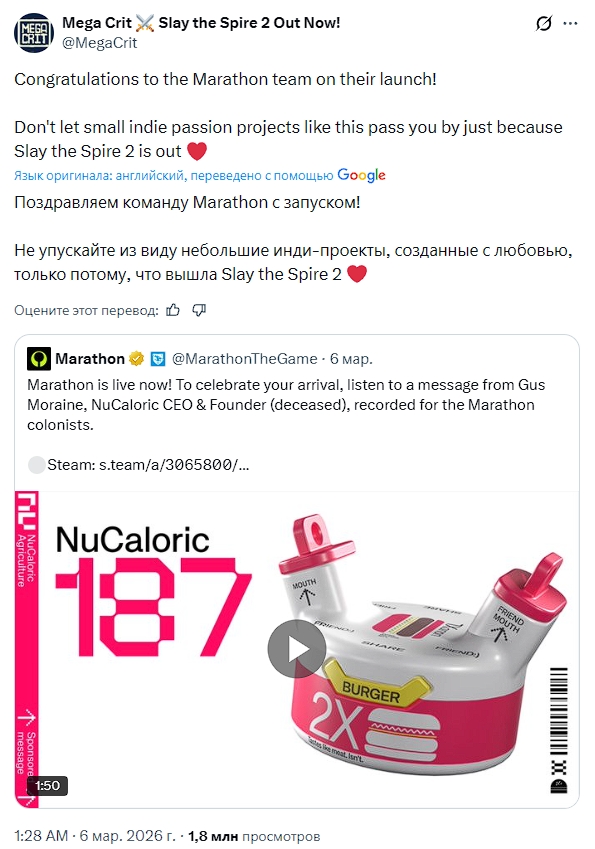
Task: Open the @MegaCrit handle link
Action: tap(100, 43)
